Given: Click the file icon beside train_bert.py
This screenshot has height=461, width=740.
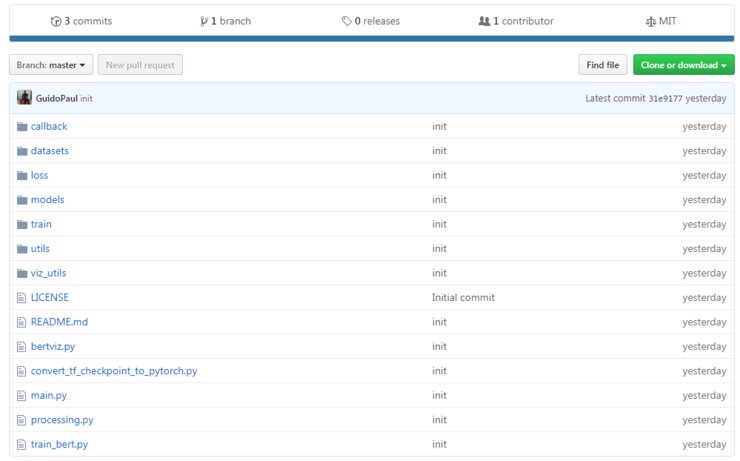Looking at the screenshot, I should 22,444.
